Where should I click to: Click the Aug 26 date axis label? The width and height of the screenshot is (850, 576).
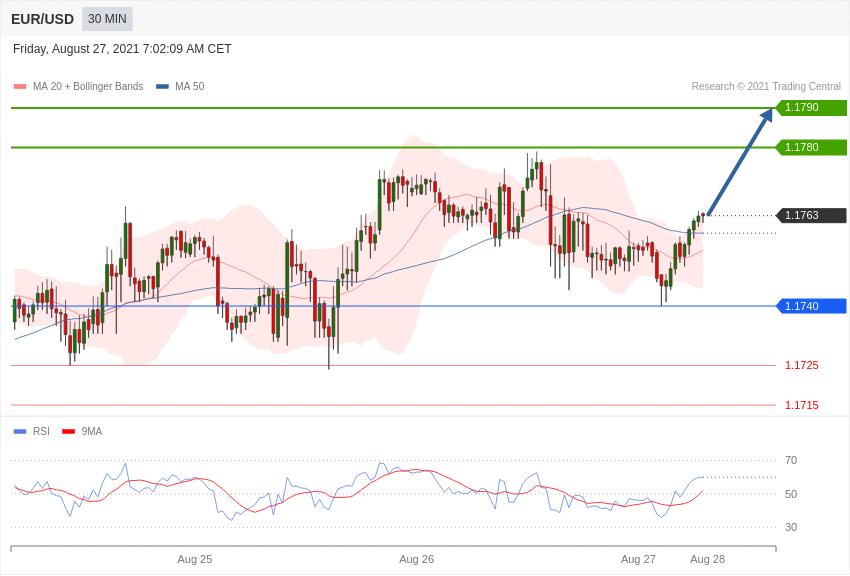(416, 559)
